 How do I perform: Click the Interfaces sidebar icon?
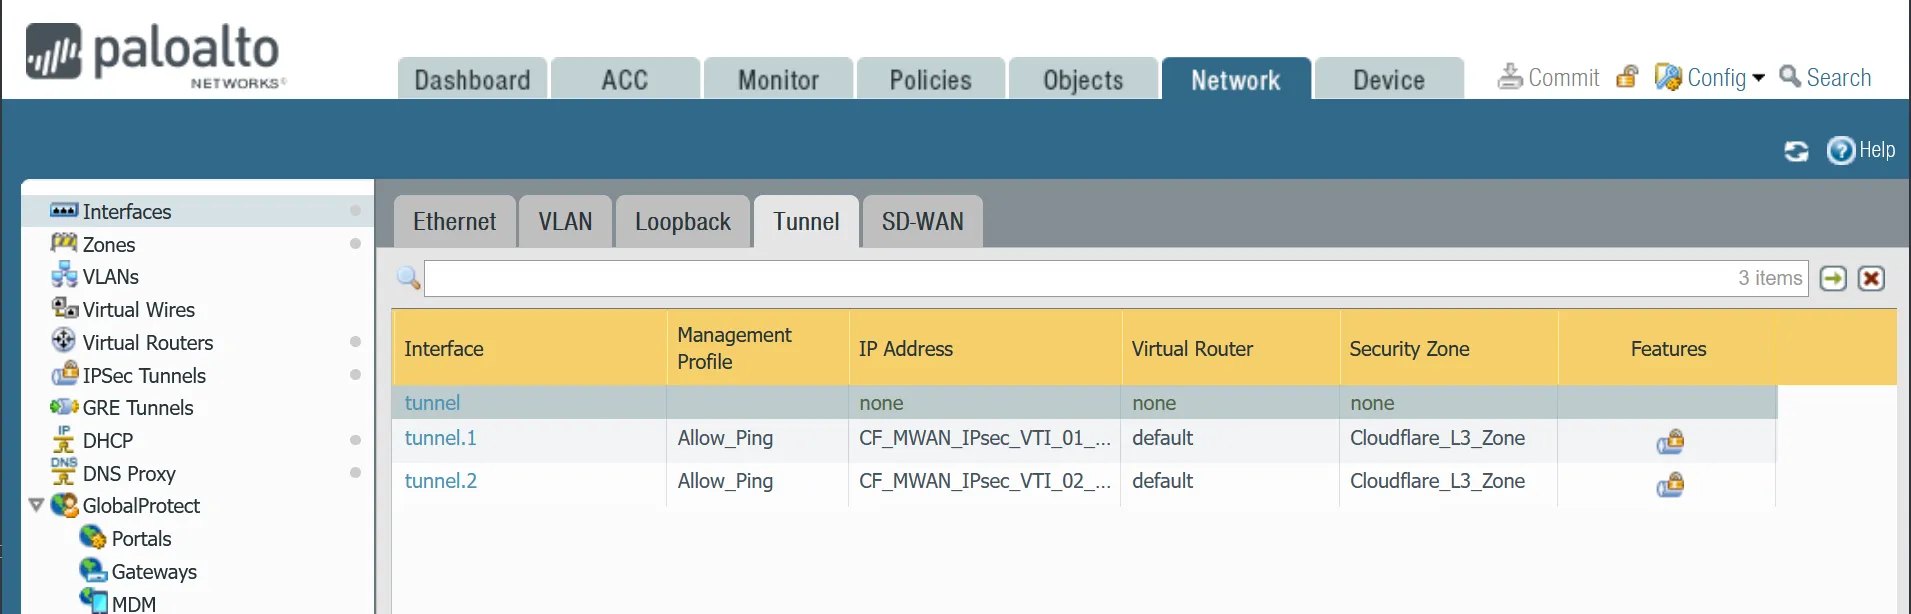[64, 211]
